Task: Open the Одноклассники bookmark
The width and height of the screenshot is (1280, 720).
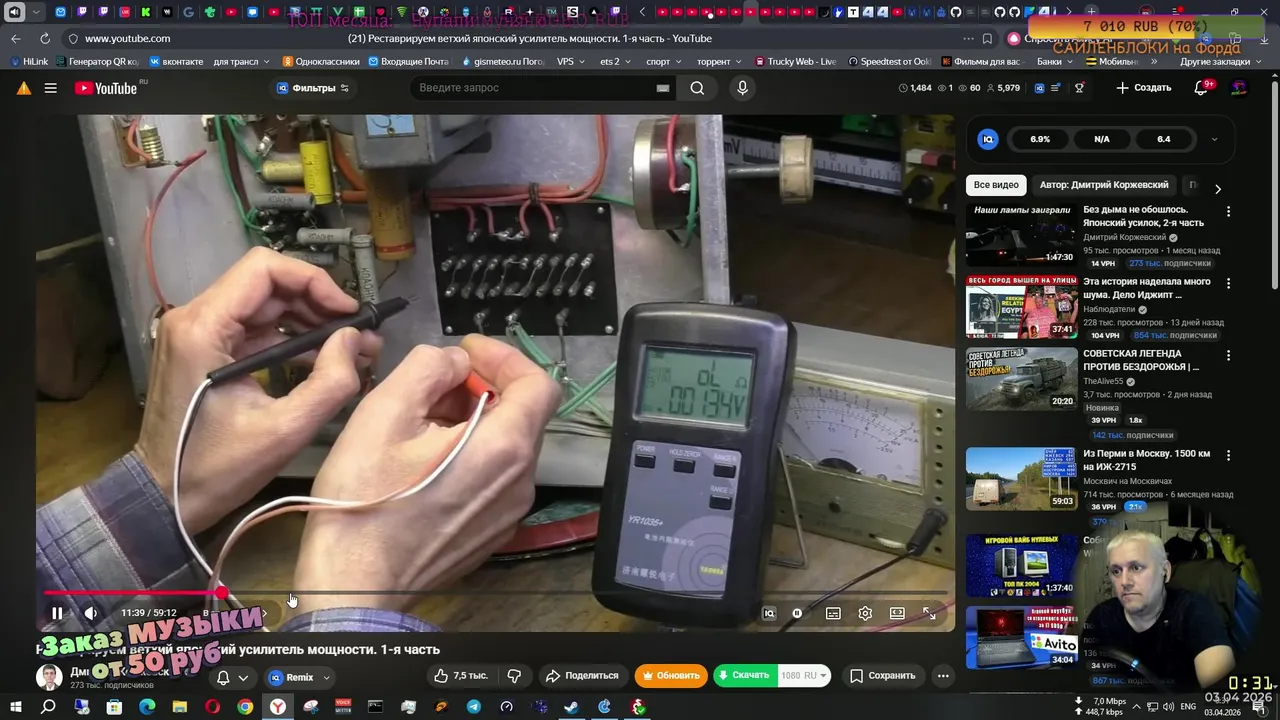Action: point(320,61)
